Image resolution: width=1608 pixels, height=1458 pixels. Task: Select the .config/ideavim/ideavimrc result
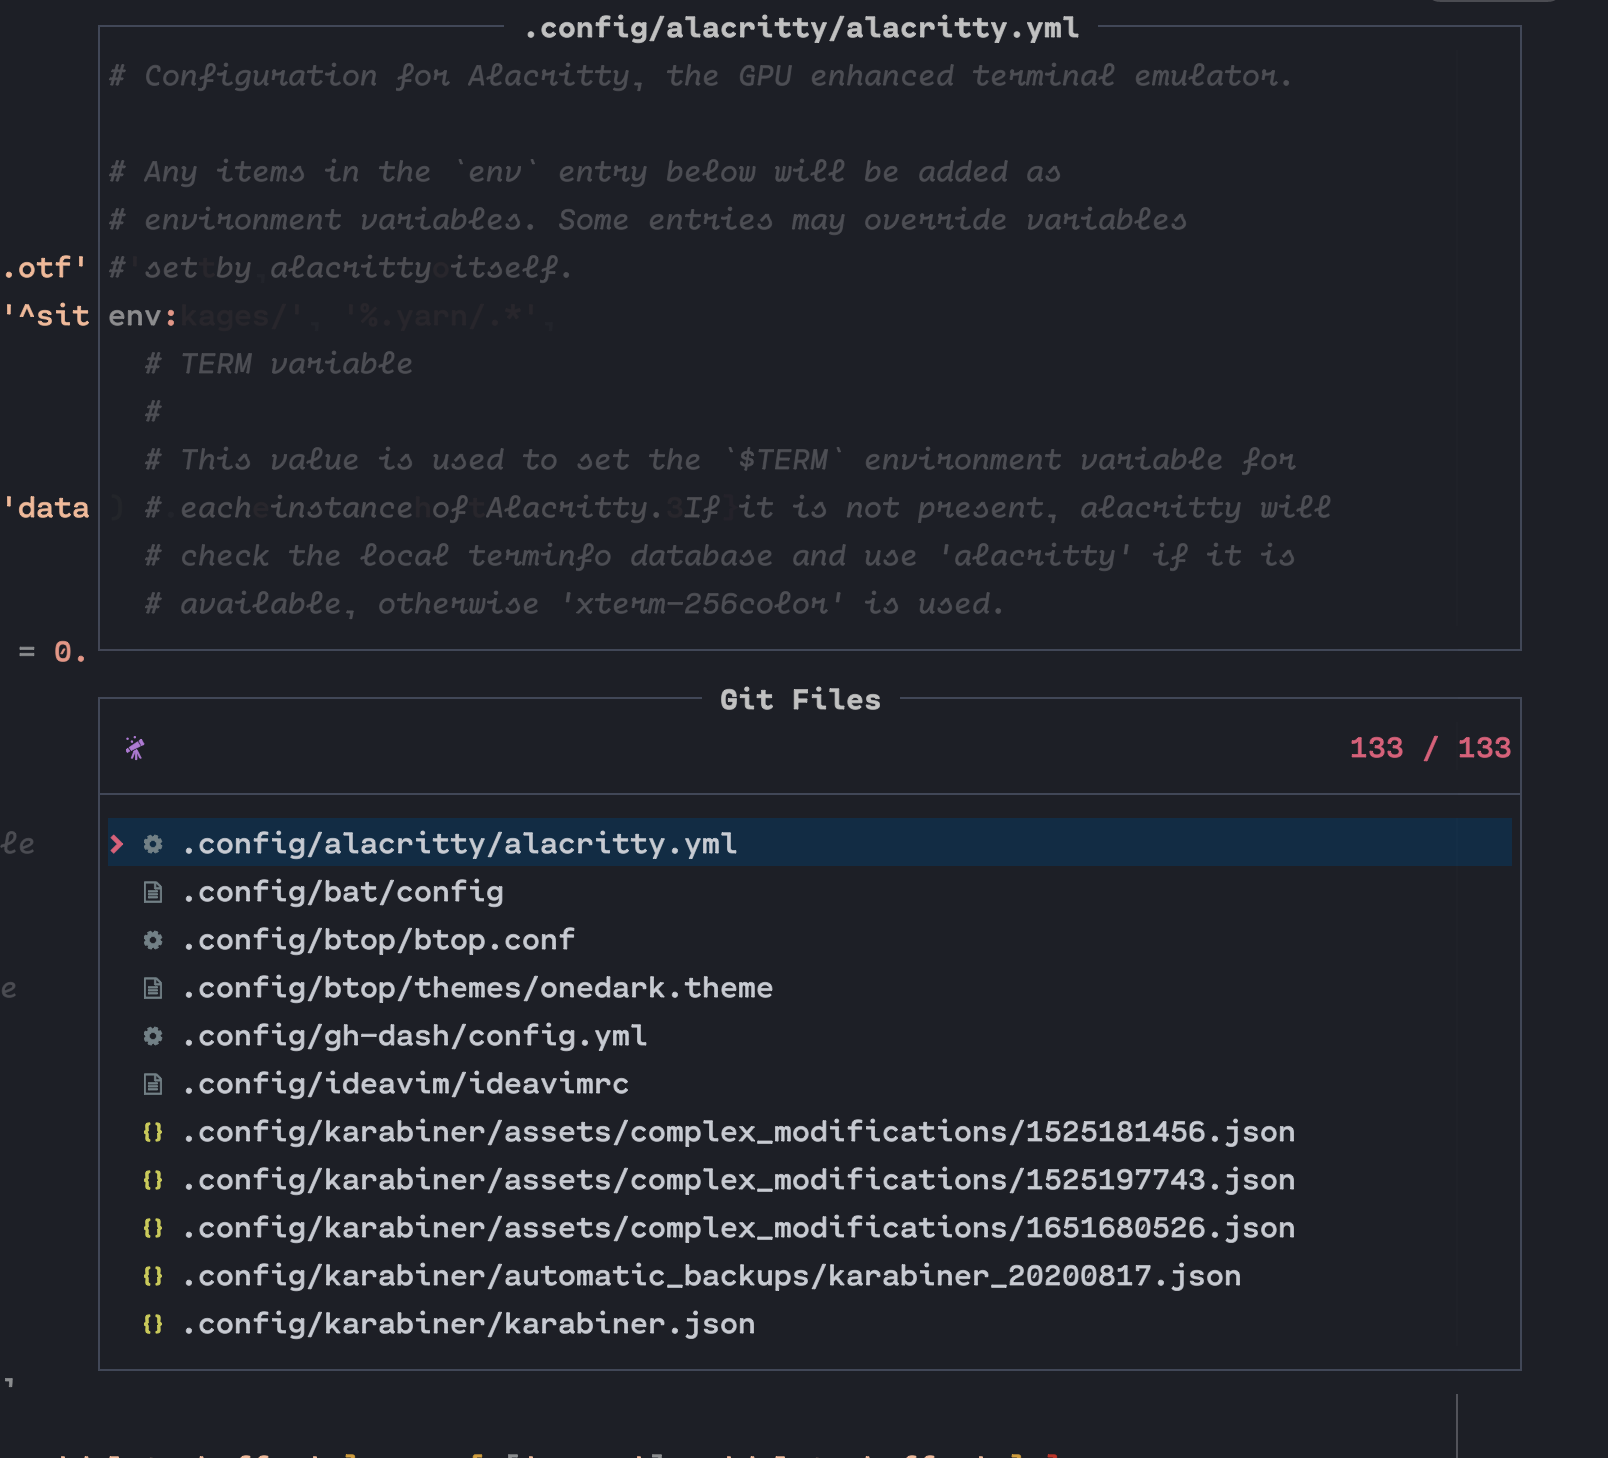[x=405, y=1084]
